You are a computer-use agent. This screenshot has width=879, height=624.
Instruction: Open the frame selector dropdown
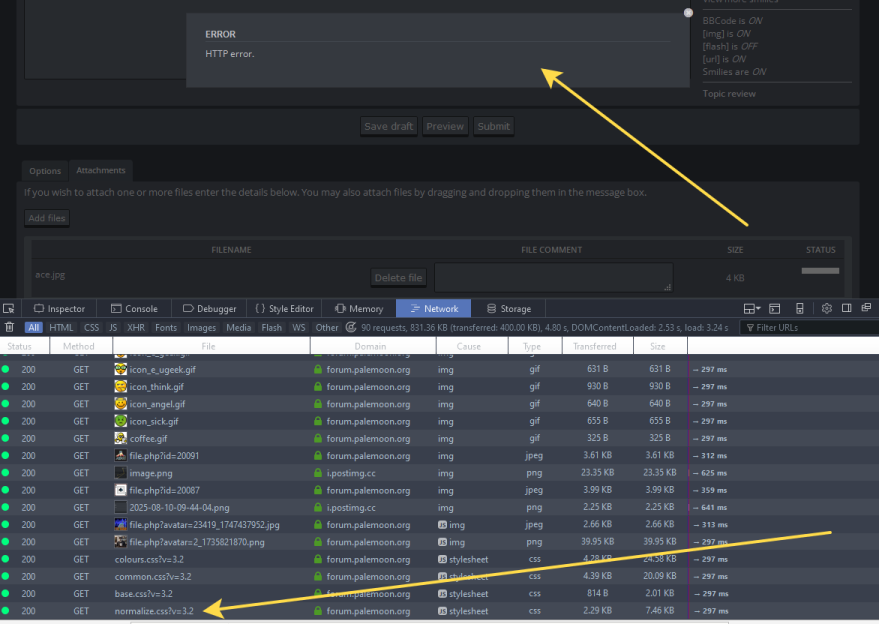pos(752,308)
